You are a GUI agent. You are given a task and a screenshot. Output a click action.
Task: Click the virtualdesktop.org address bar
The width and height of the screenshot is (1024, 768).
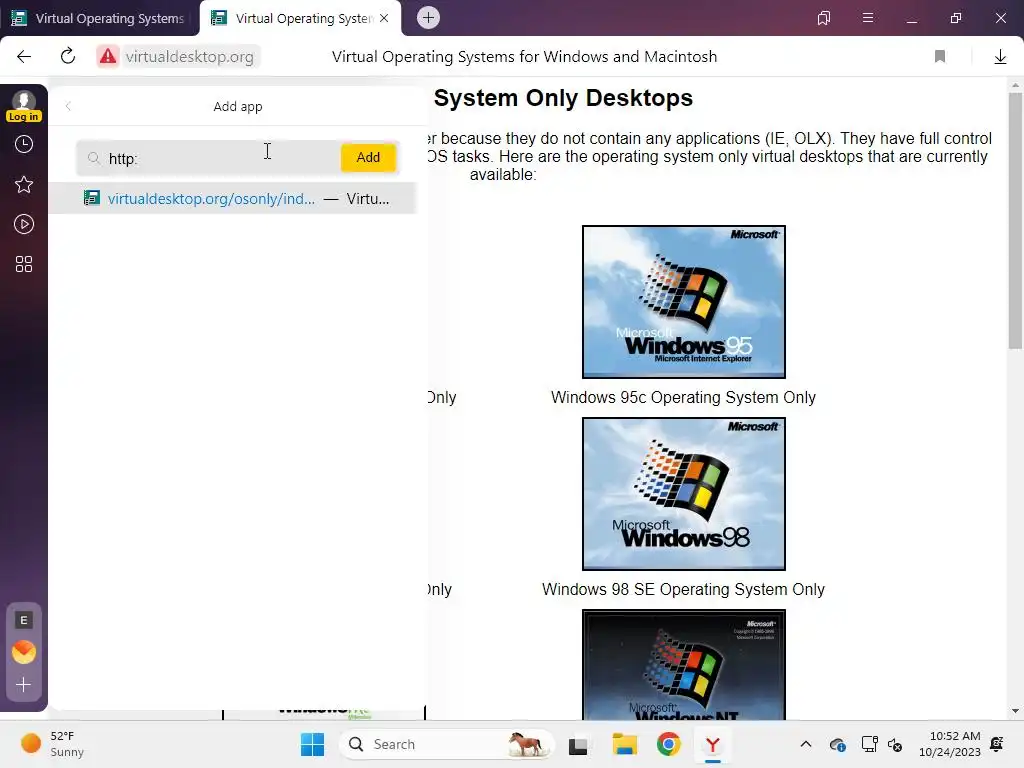pyautogui.click(x=189, y=57)
